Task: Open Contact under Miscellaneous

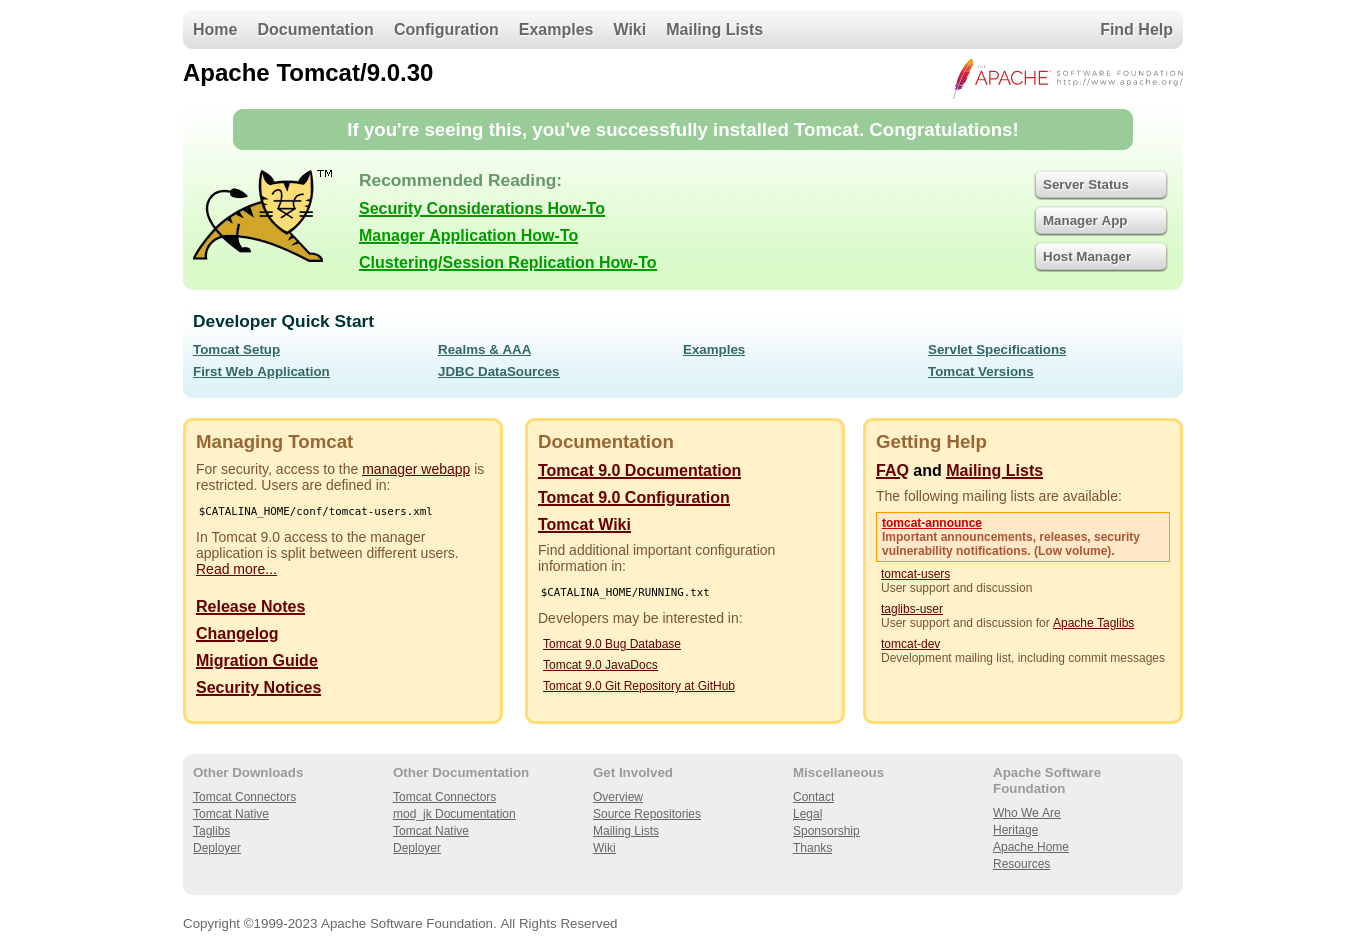Action: [813, 797]
